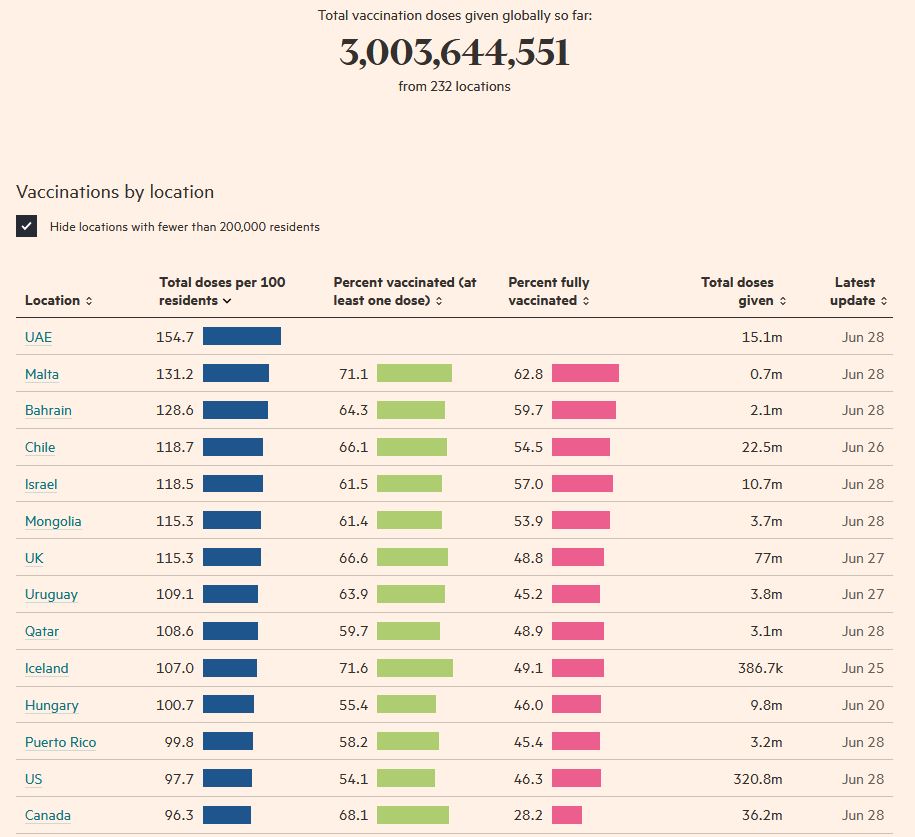
Task: Toggle the hide small locations checkbox
Action: point(27,226)
